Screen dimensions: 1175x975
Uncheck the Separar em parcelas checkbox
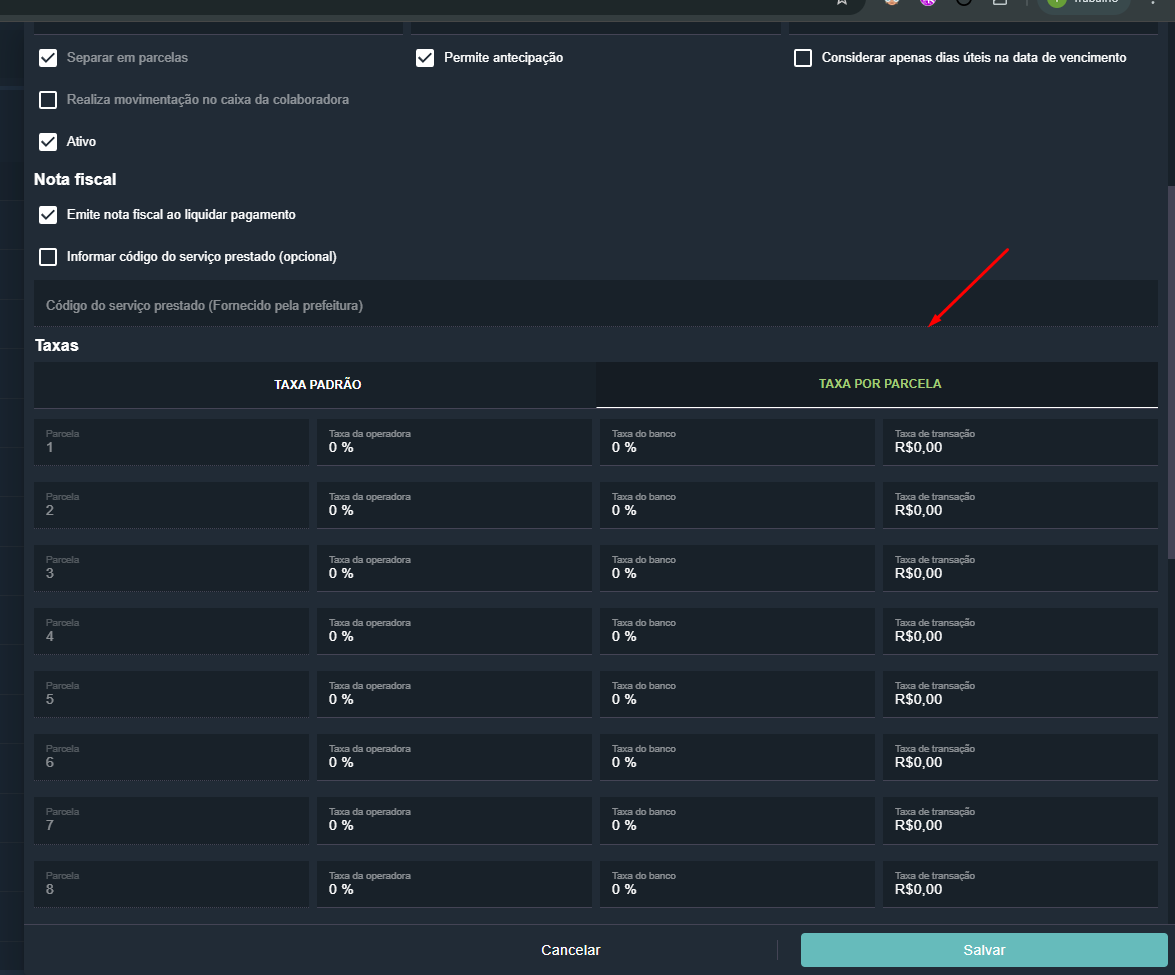(x=48, y=58)
